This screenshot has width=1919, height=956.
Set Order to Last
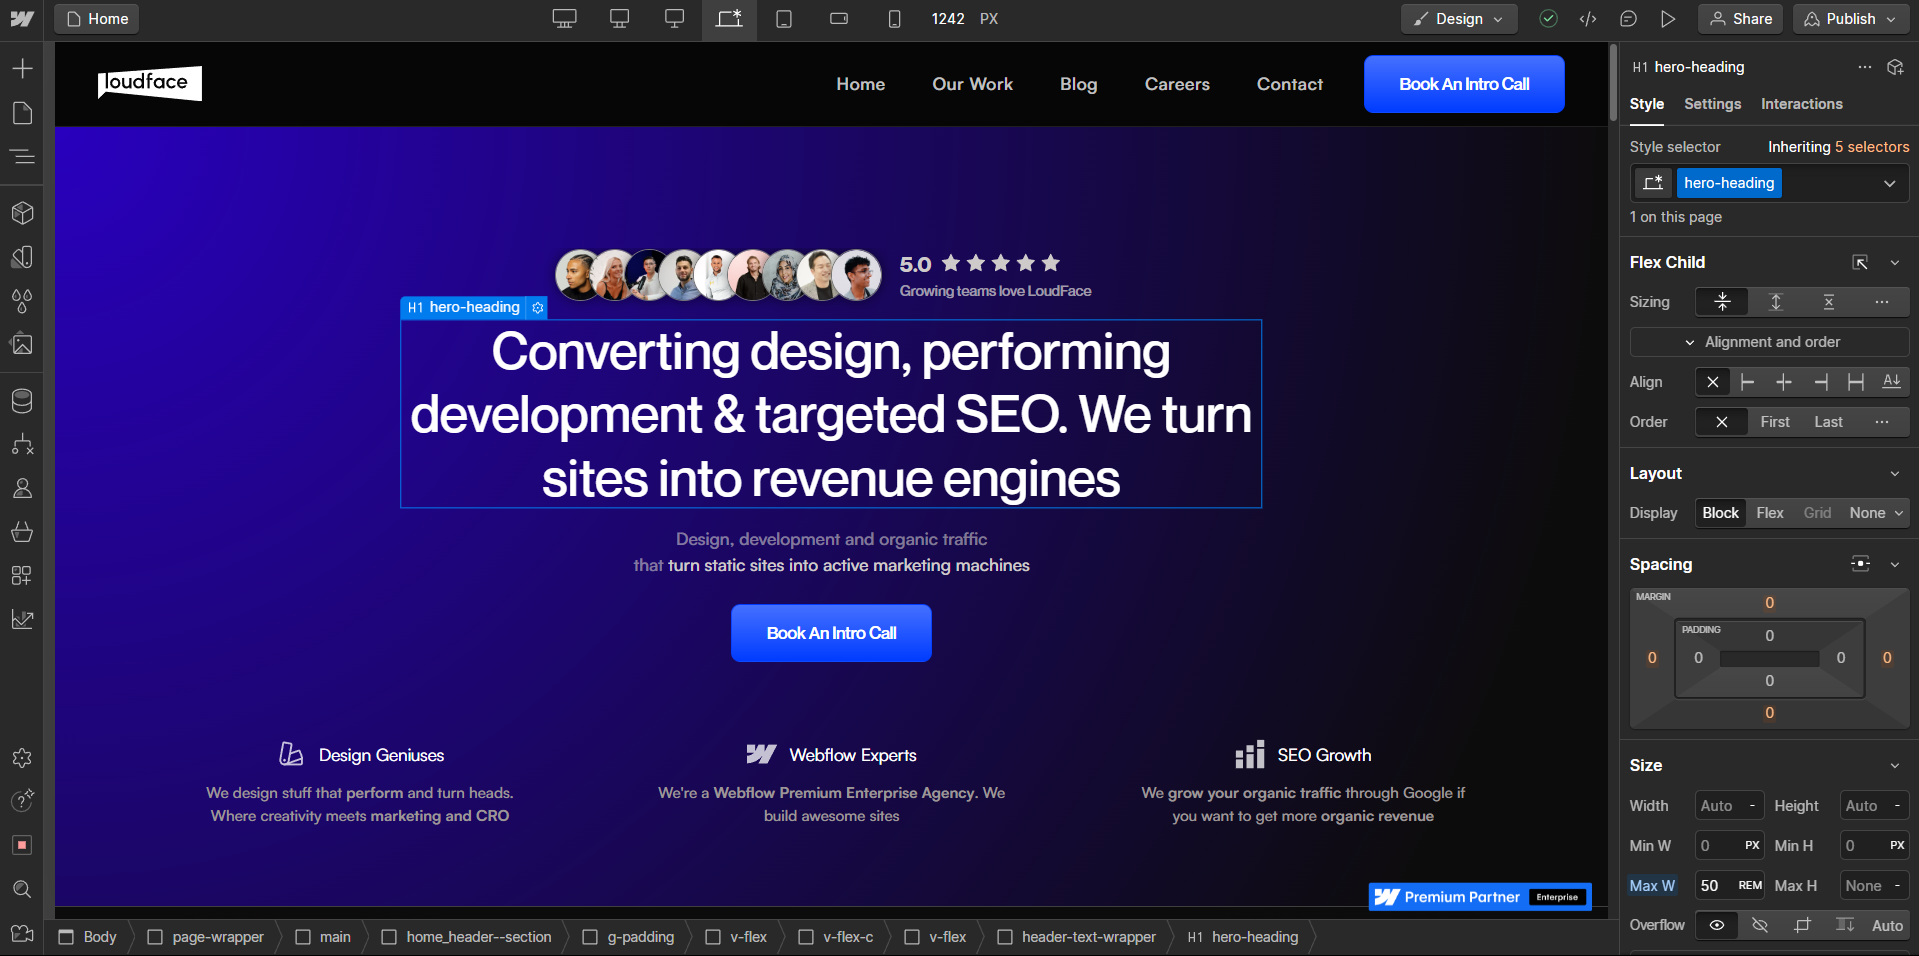[1828, 422]
